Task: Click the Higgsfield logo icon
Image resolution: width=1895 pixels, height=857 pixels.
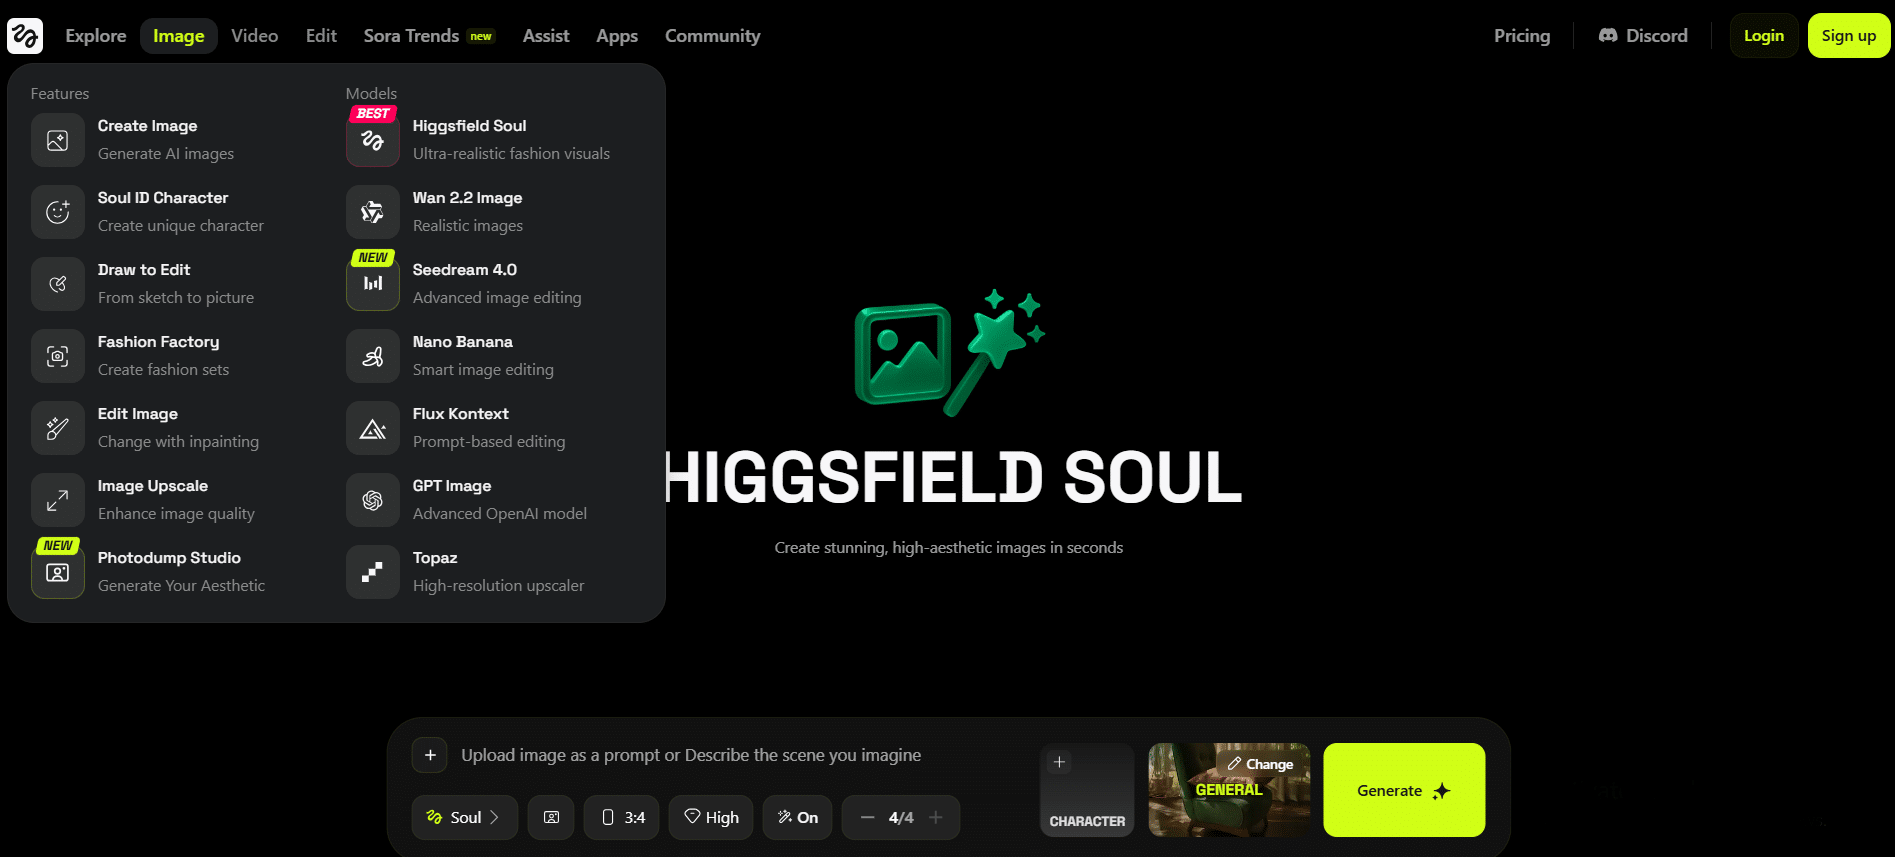Action: pos(25,36)
